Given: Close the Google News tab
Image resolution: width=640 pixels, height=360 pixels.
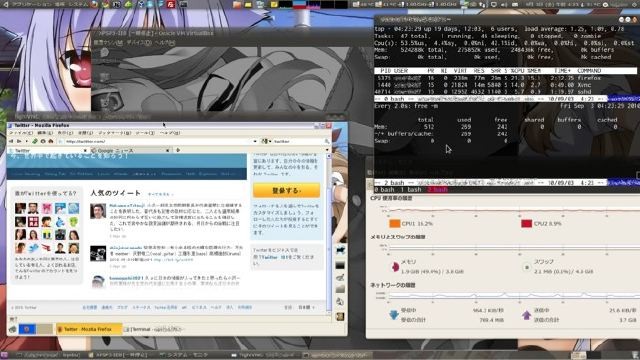Looking at the screenshot, I should (167, 151).
